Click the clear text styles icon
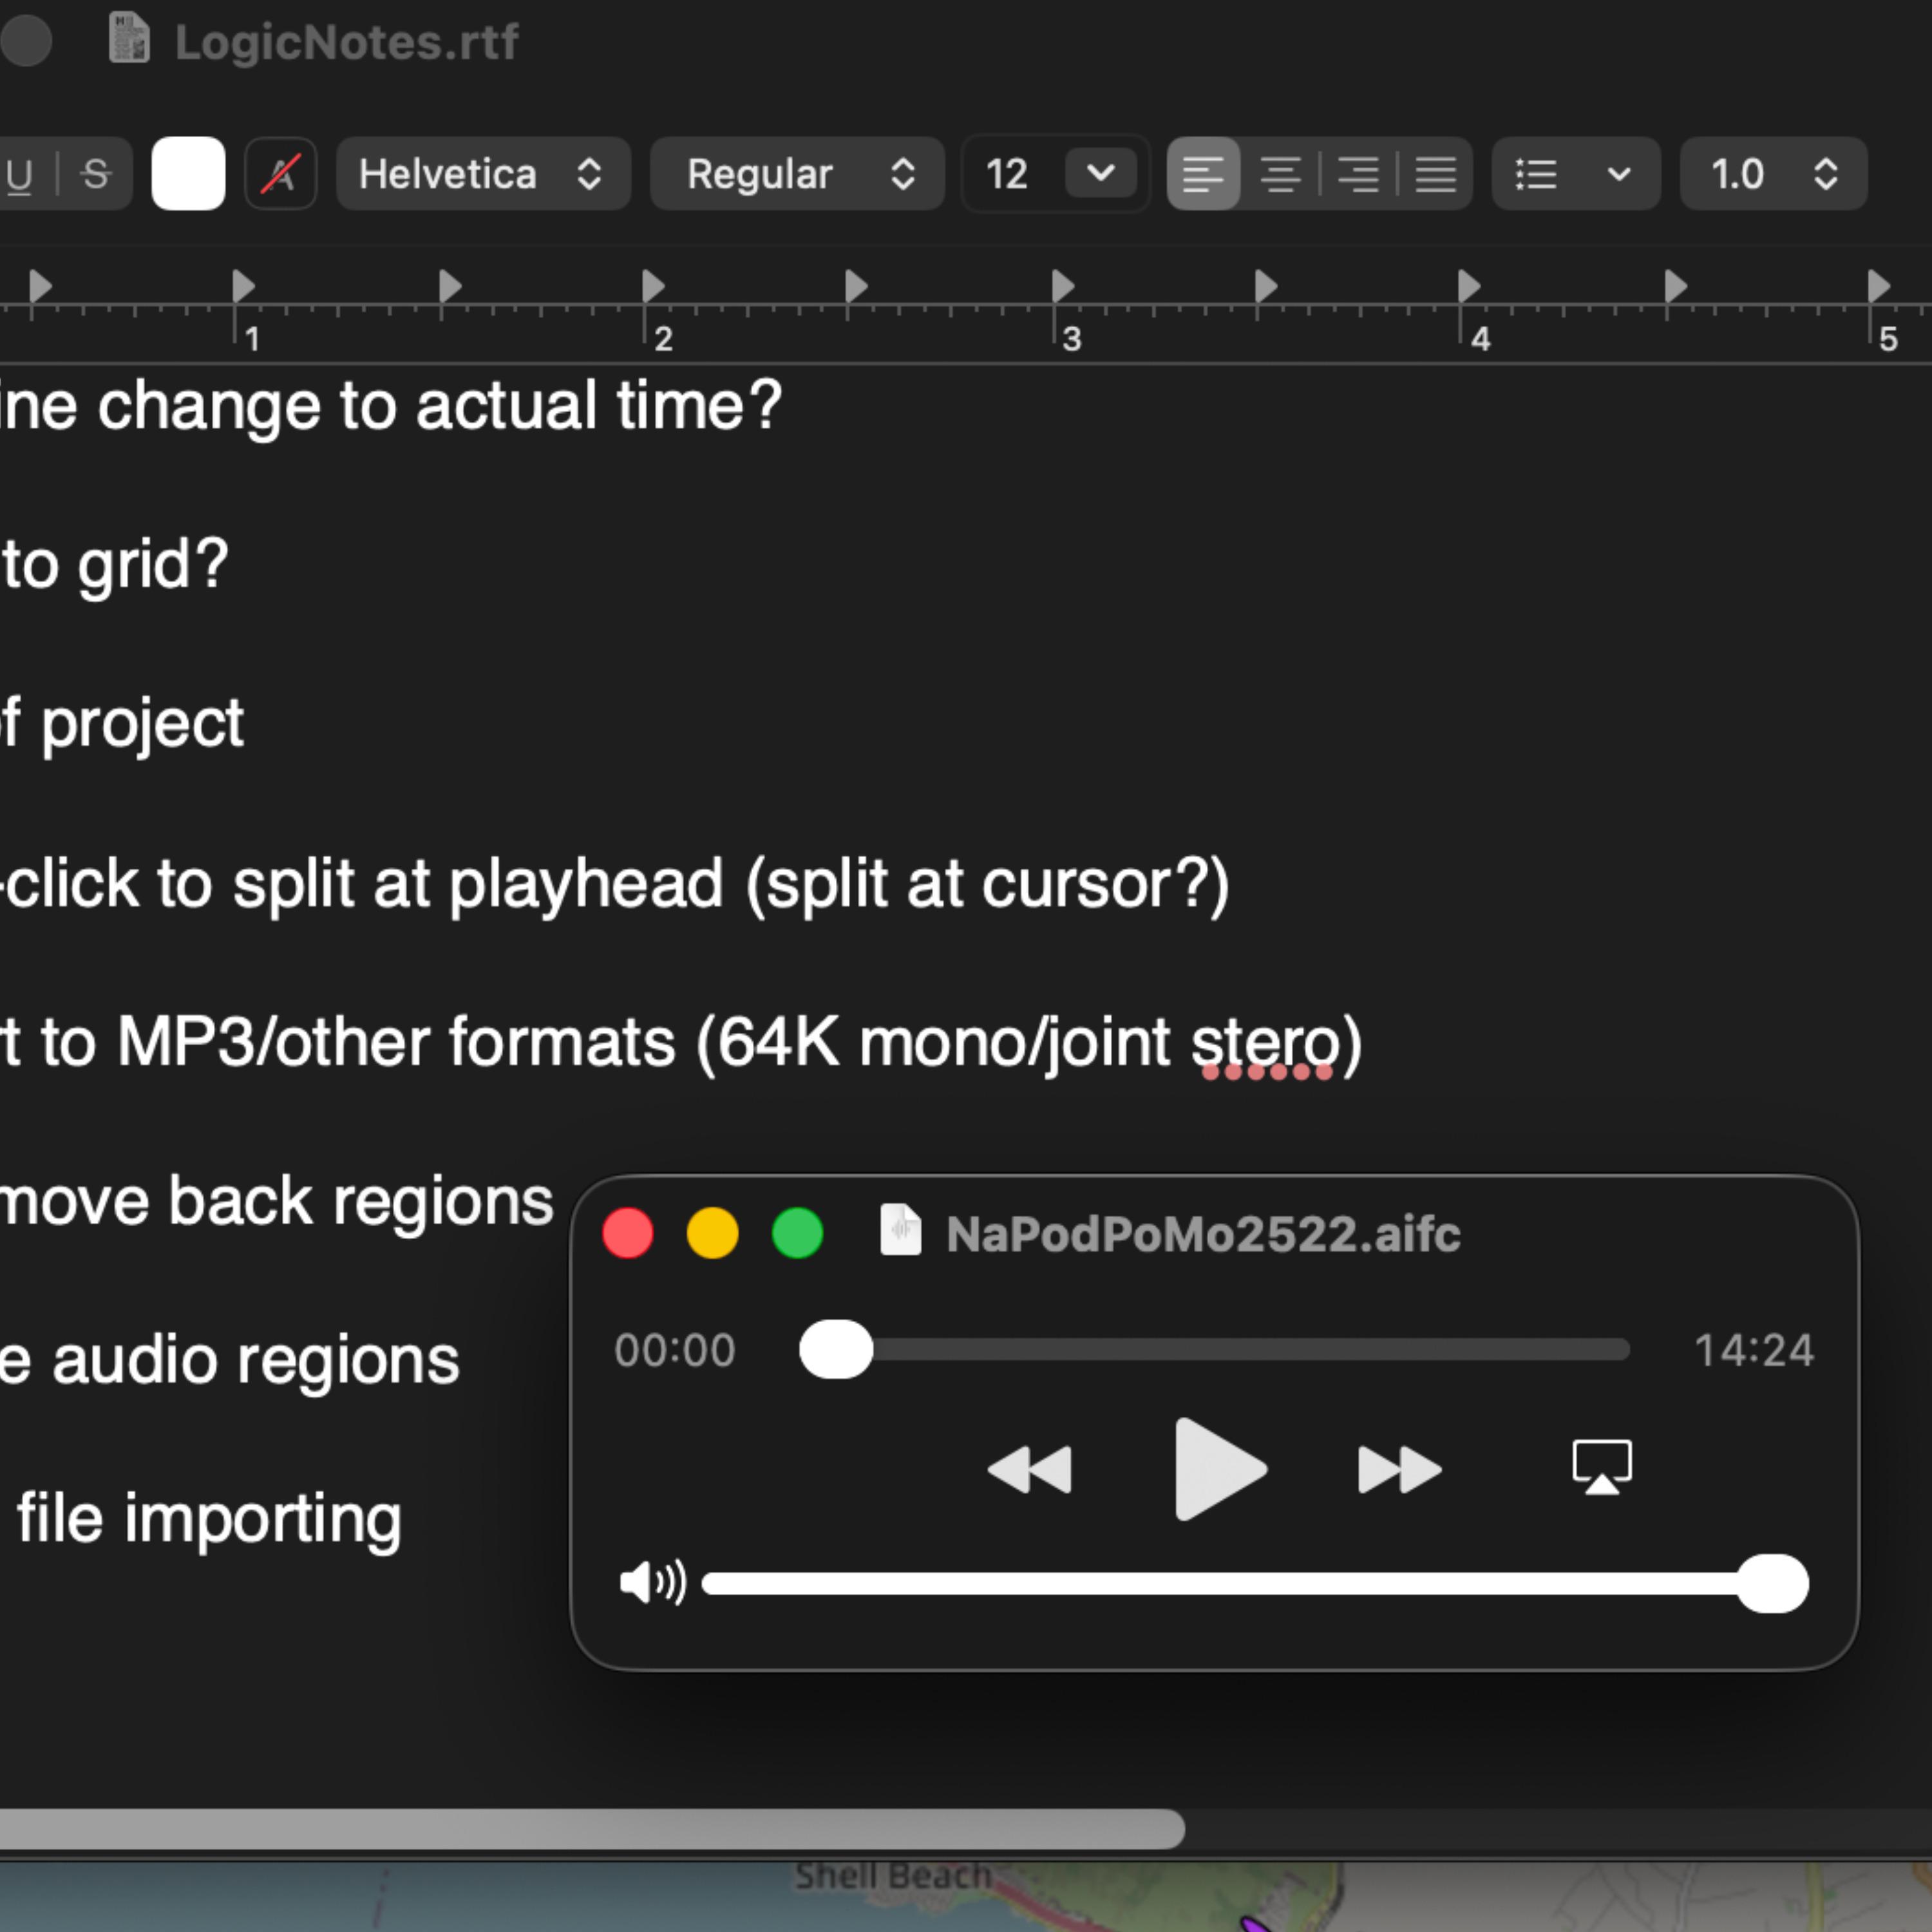The width and height of the screenshot is (1932, 1932). 280,174
